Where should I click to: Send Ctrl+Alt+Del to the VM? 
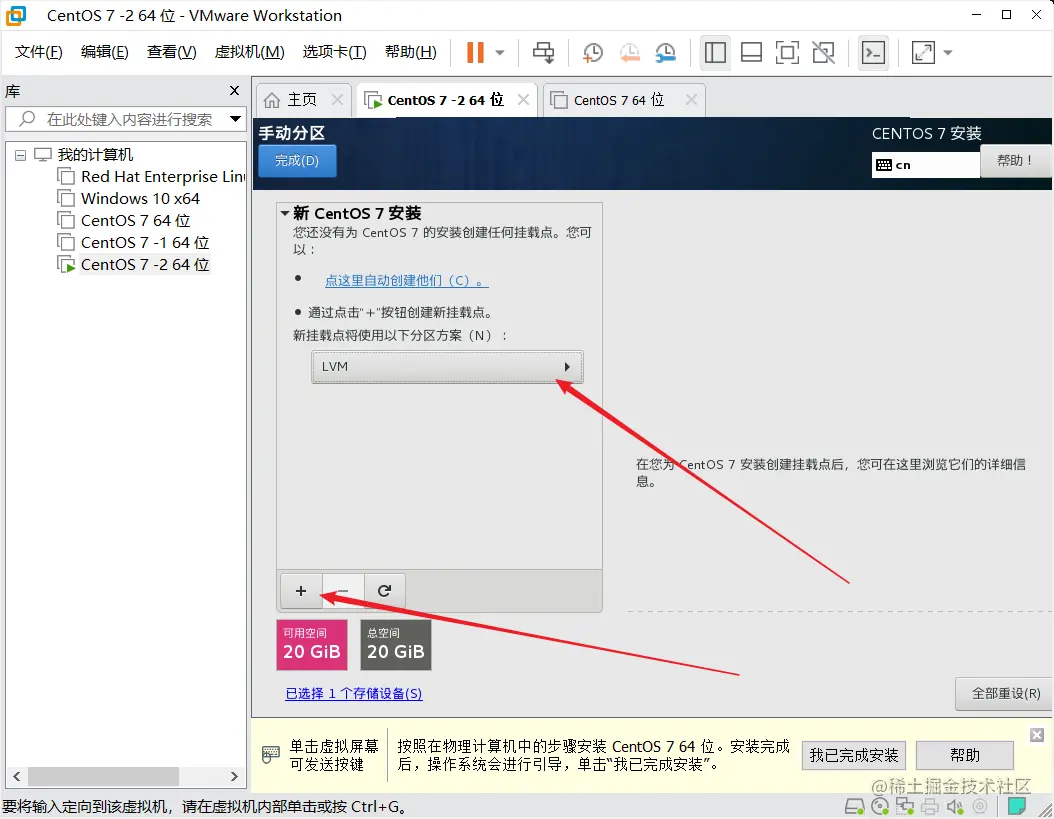pos(543,52)
